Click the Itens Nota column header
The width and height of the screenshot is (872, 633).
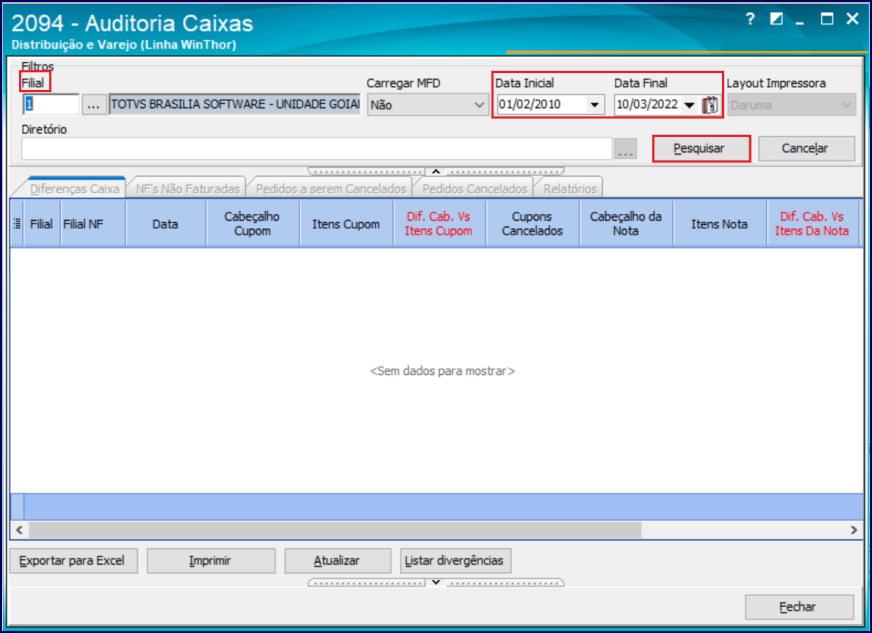(x=720, y=224)
